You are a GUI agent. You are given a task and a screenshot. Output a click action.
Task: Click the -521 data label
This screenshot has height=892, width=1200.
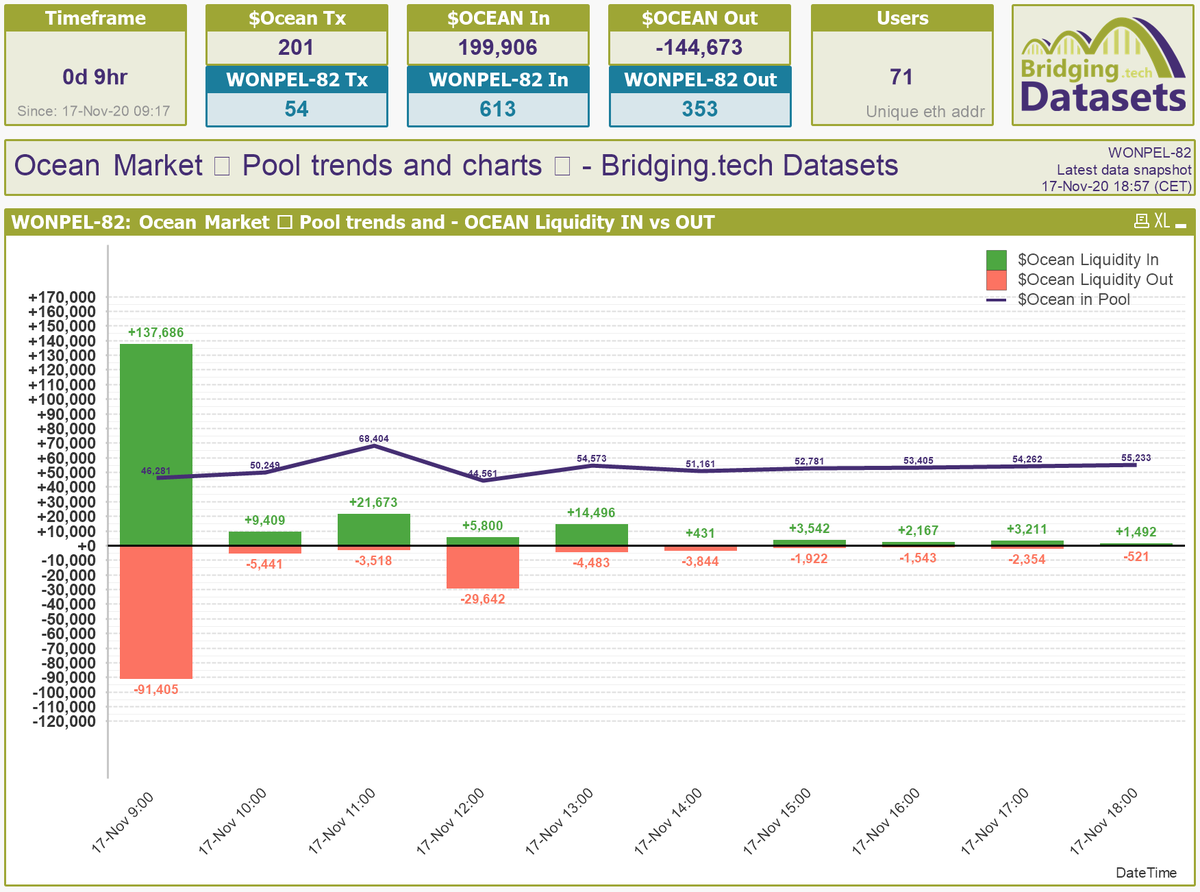click(1137, 557)
